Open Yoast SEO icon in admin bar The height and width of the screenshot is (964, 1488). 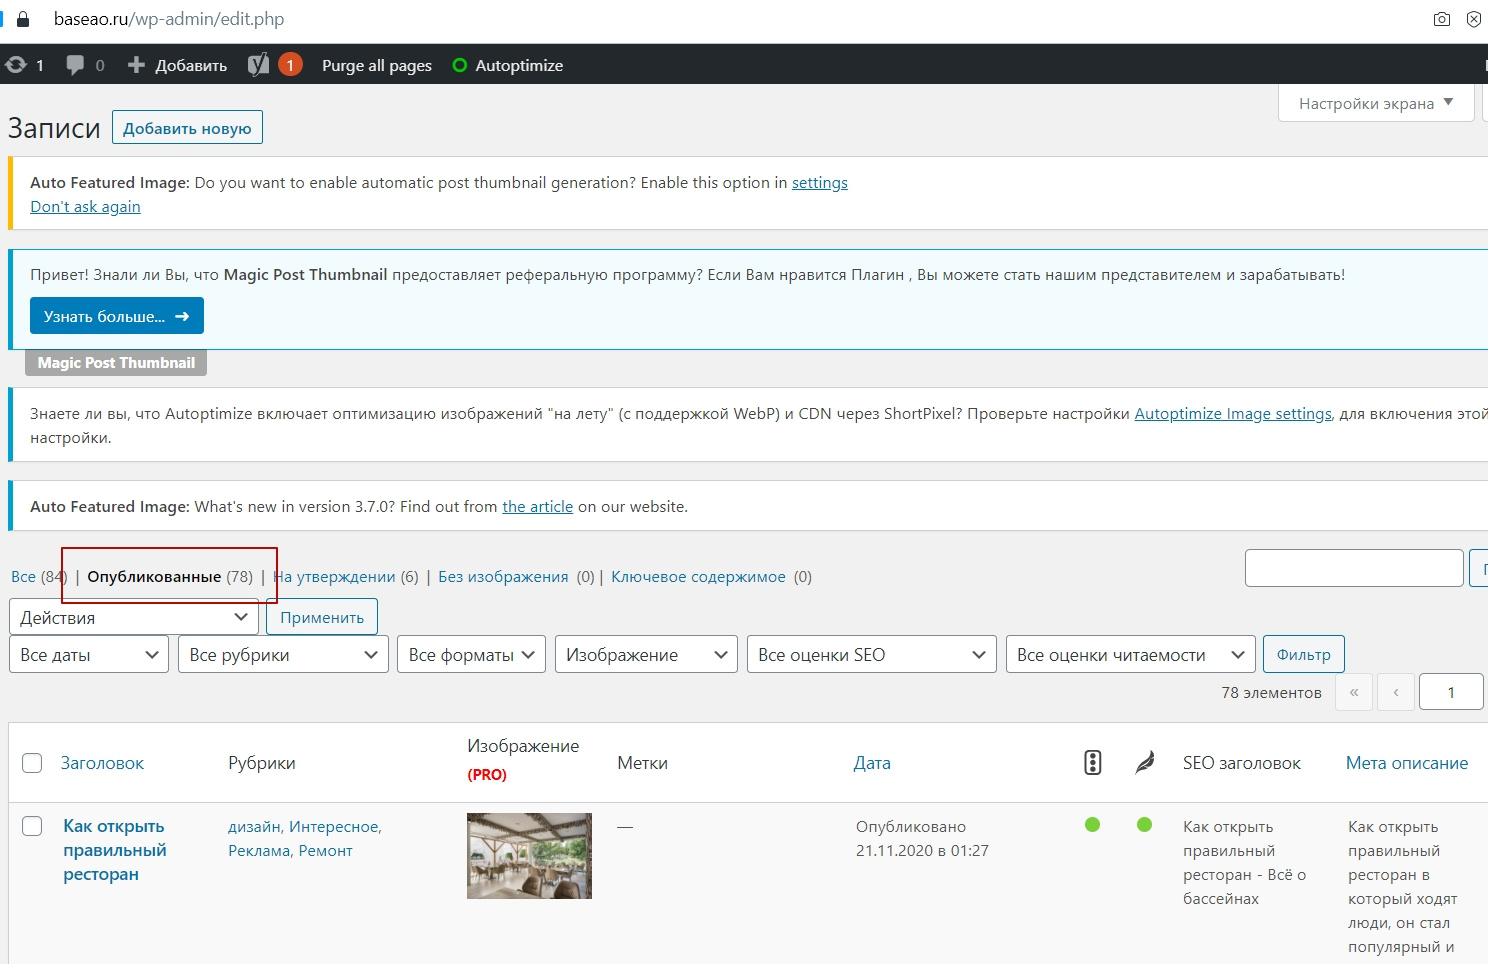point(258,65)
